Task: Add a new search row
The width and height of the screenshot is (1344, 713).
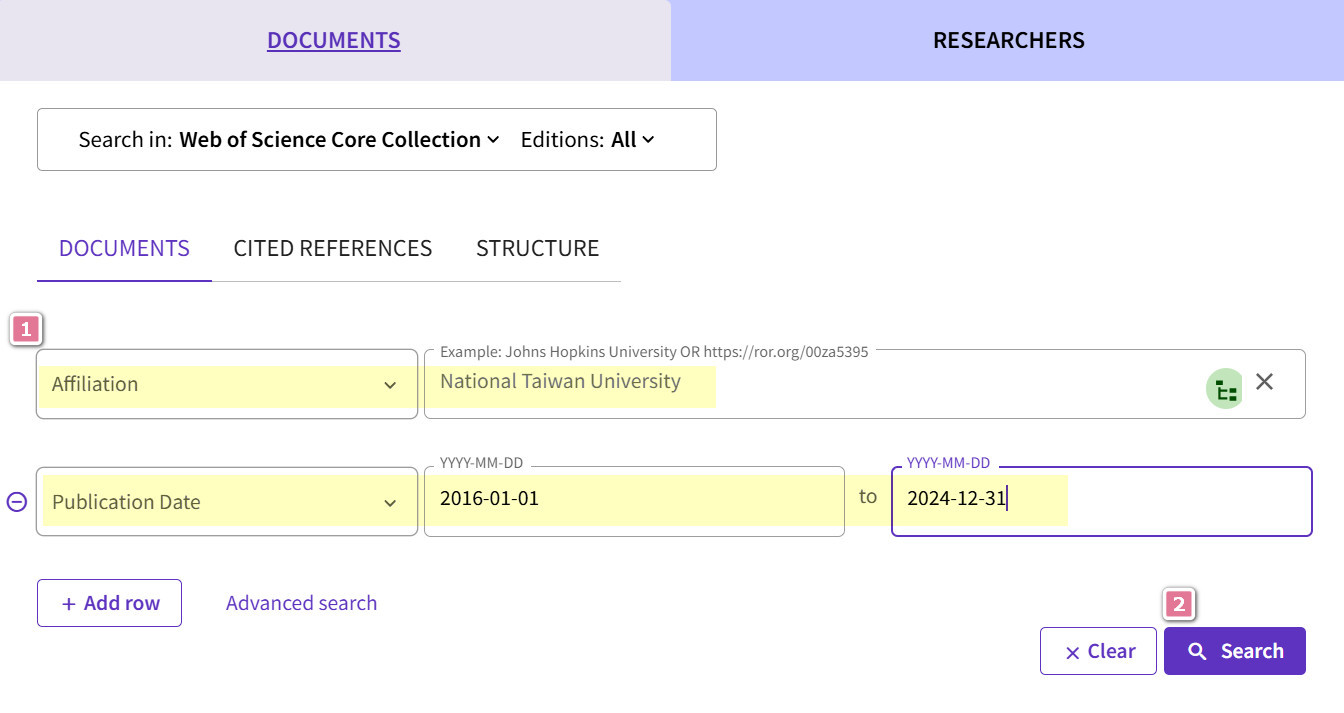Action: pyautogui.click(x=109, y=603)
